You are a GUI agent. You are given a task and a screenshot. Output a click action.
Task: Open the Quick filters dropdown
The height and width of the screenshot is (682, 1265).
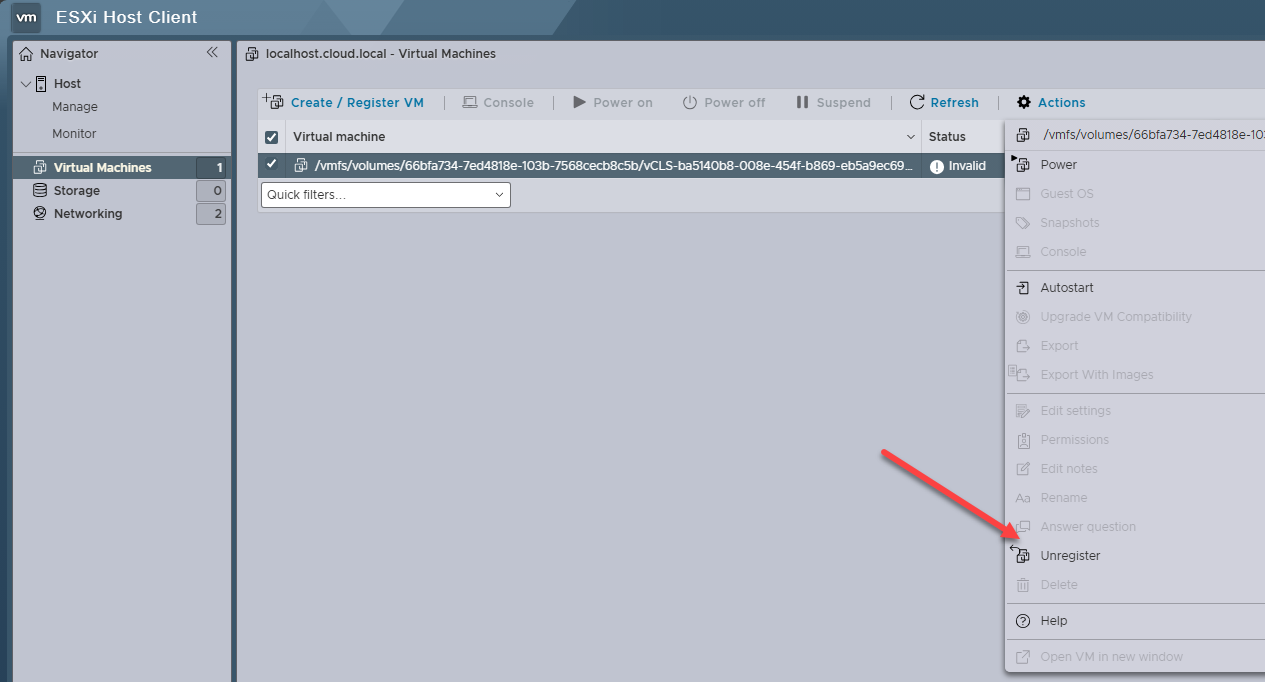pos(386,195)
